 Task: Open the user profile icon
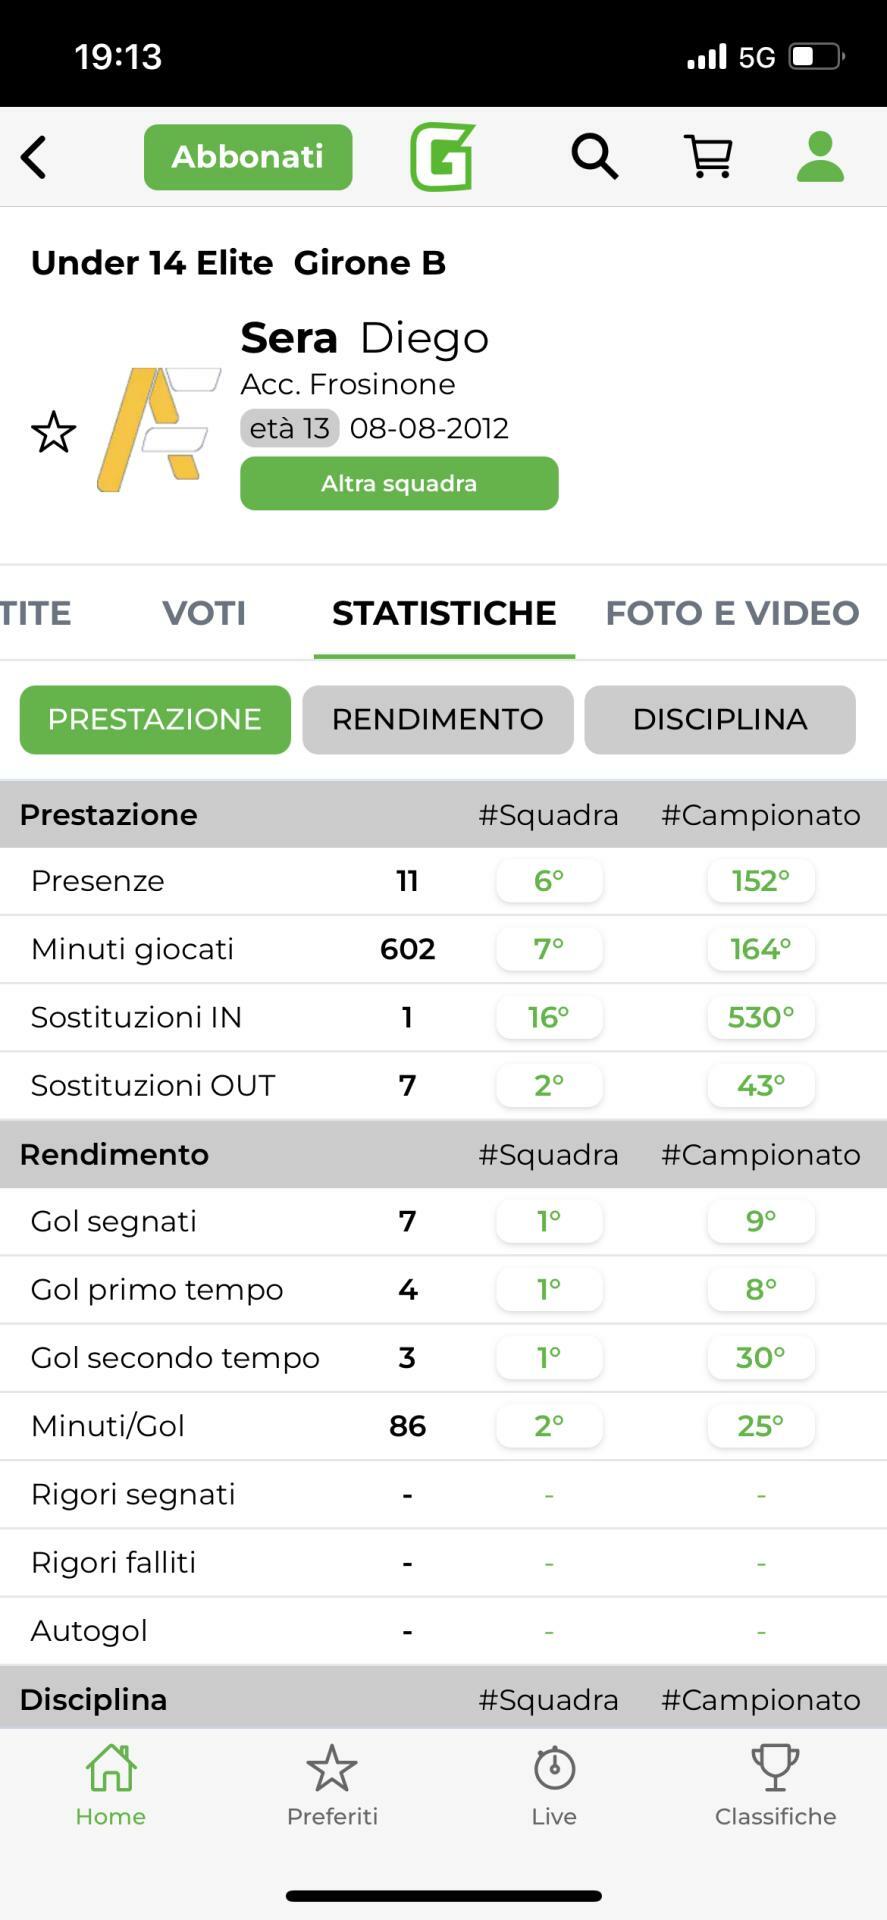pos(820,157)
